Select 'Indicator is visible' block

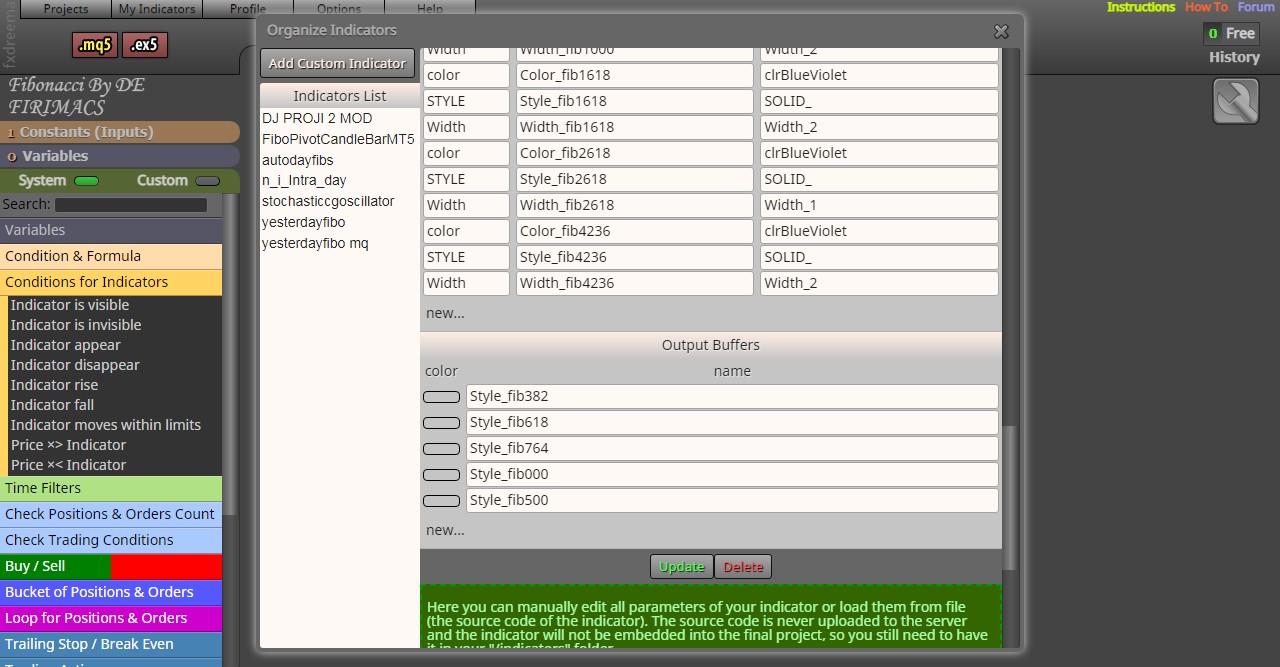tap(115, 305)
